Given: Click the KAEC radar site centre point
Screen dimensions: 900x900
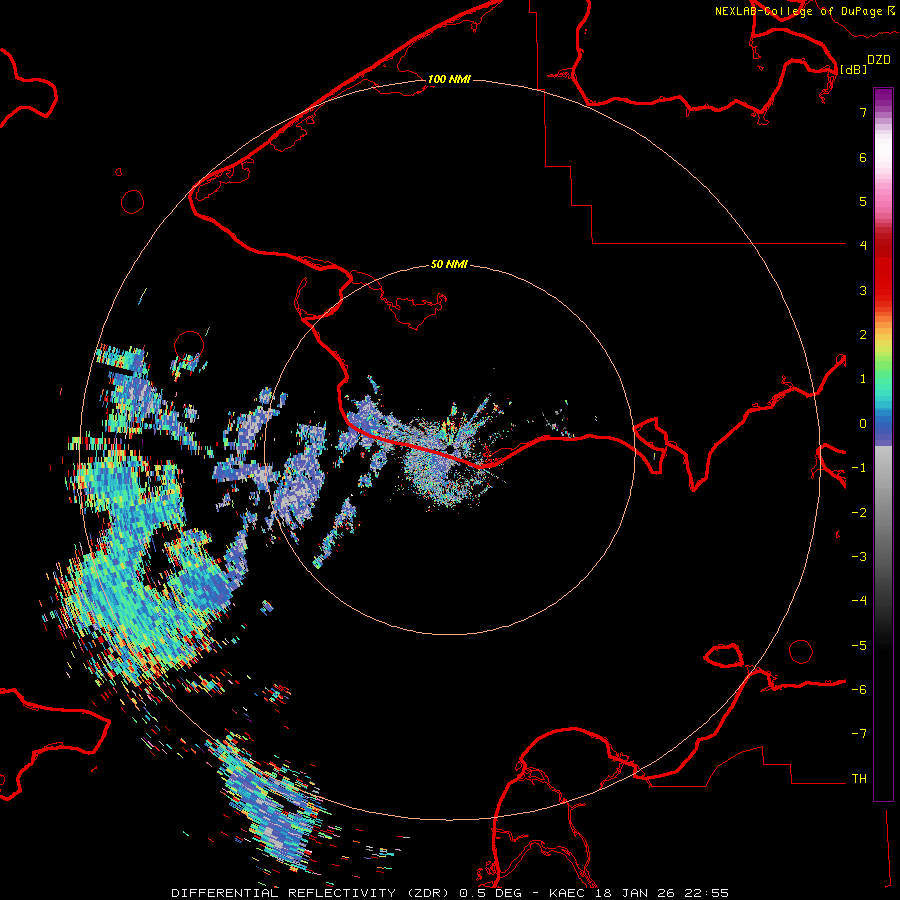Looking at the screenshot, I should click(x=448, y=449).
